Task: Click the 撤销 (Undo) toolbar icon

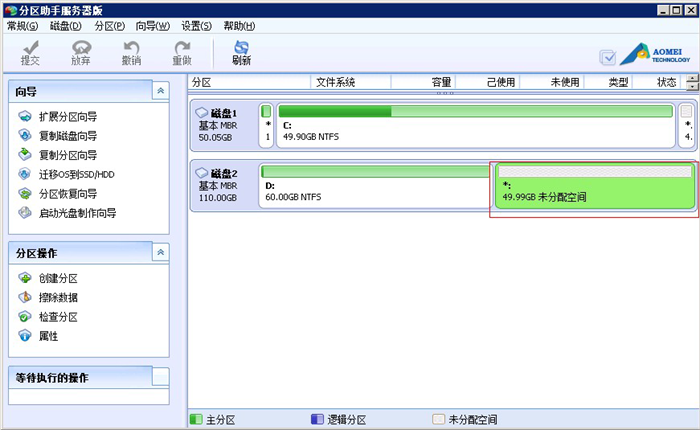Action: (131, 53)
